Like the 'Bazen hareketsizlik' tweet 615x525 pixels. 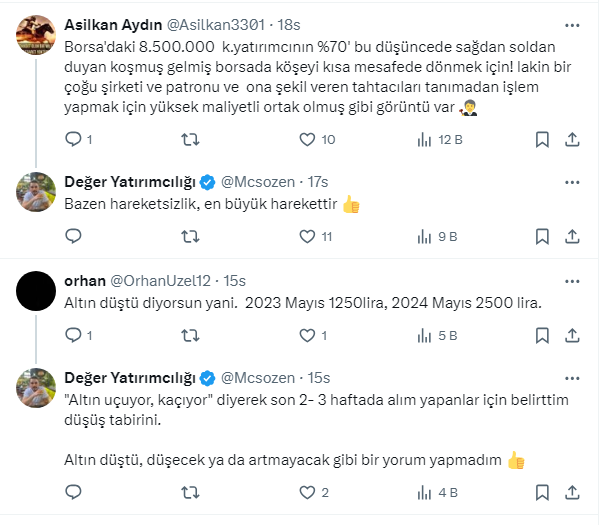click(x=307, y=237)
